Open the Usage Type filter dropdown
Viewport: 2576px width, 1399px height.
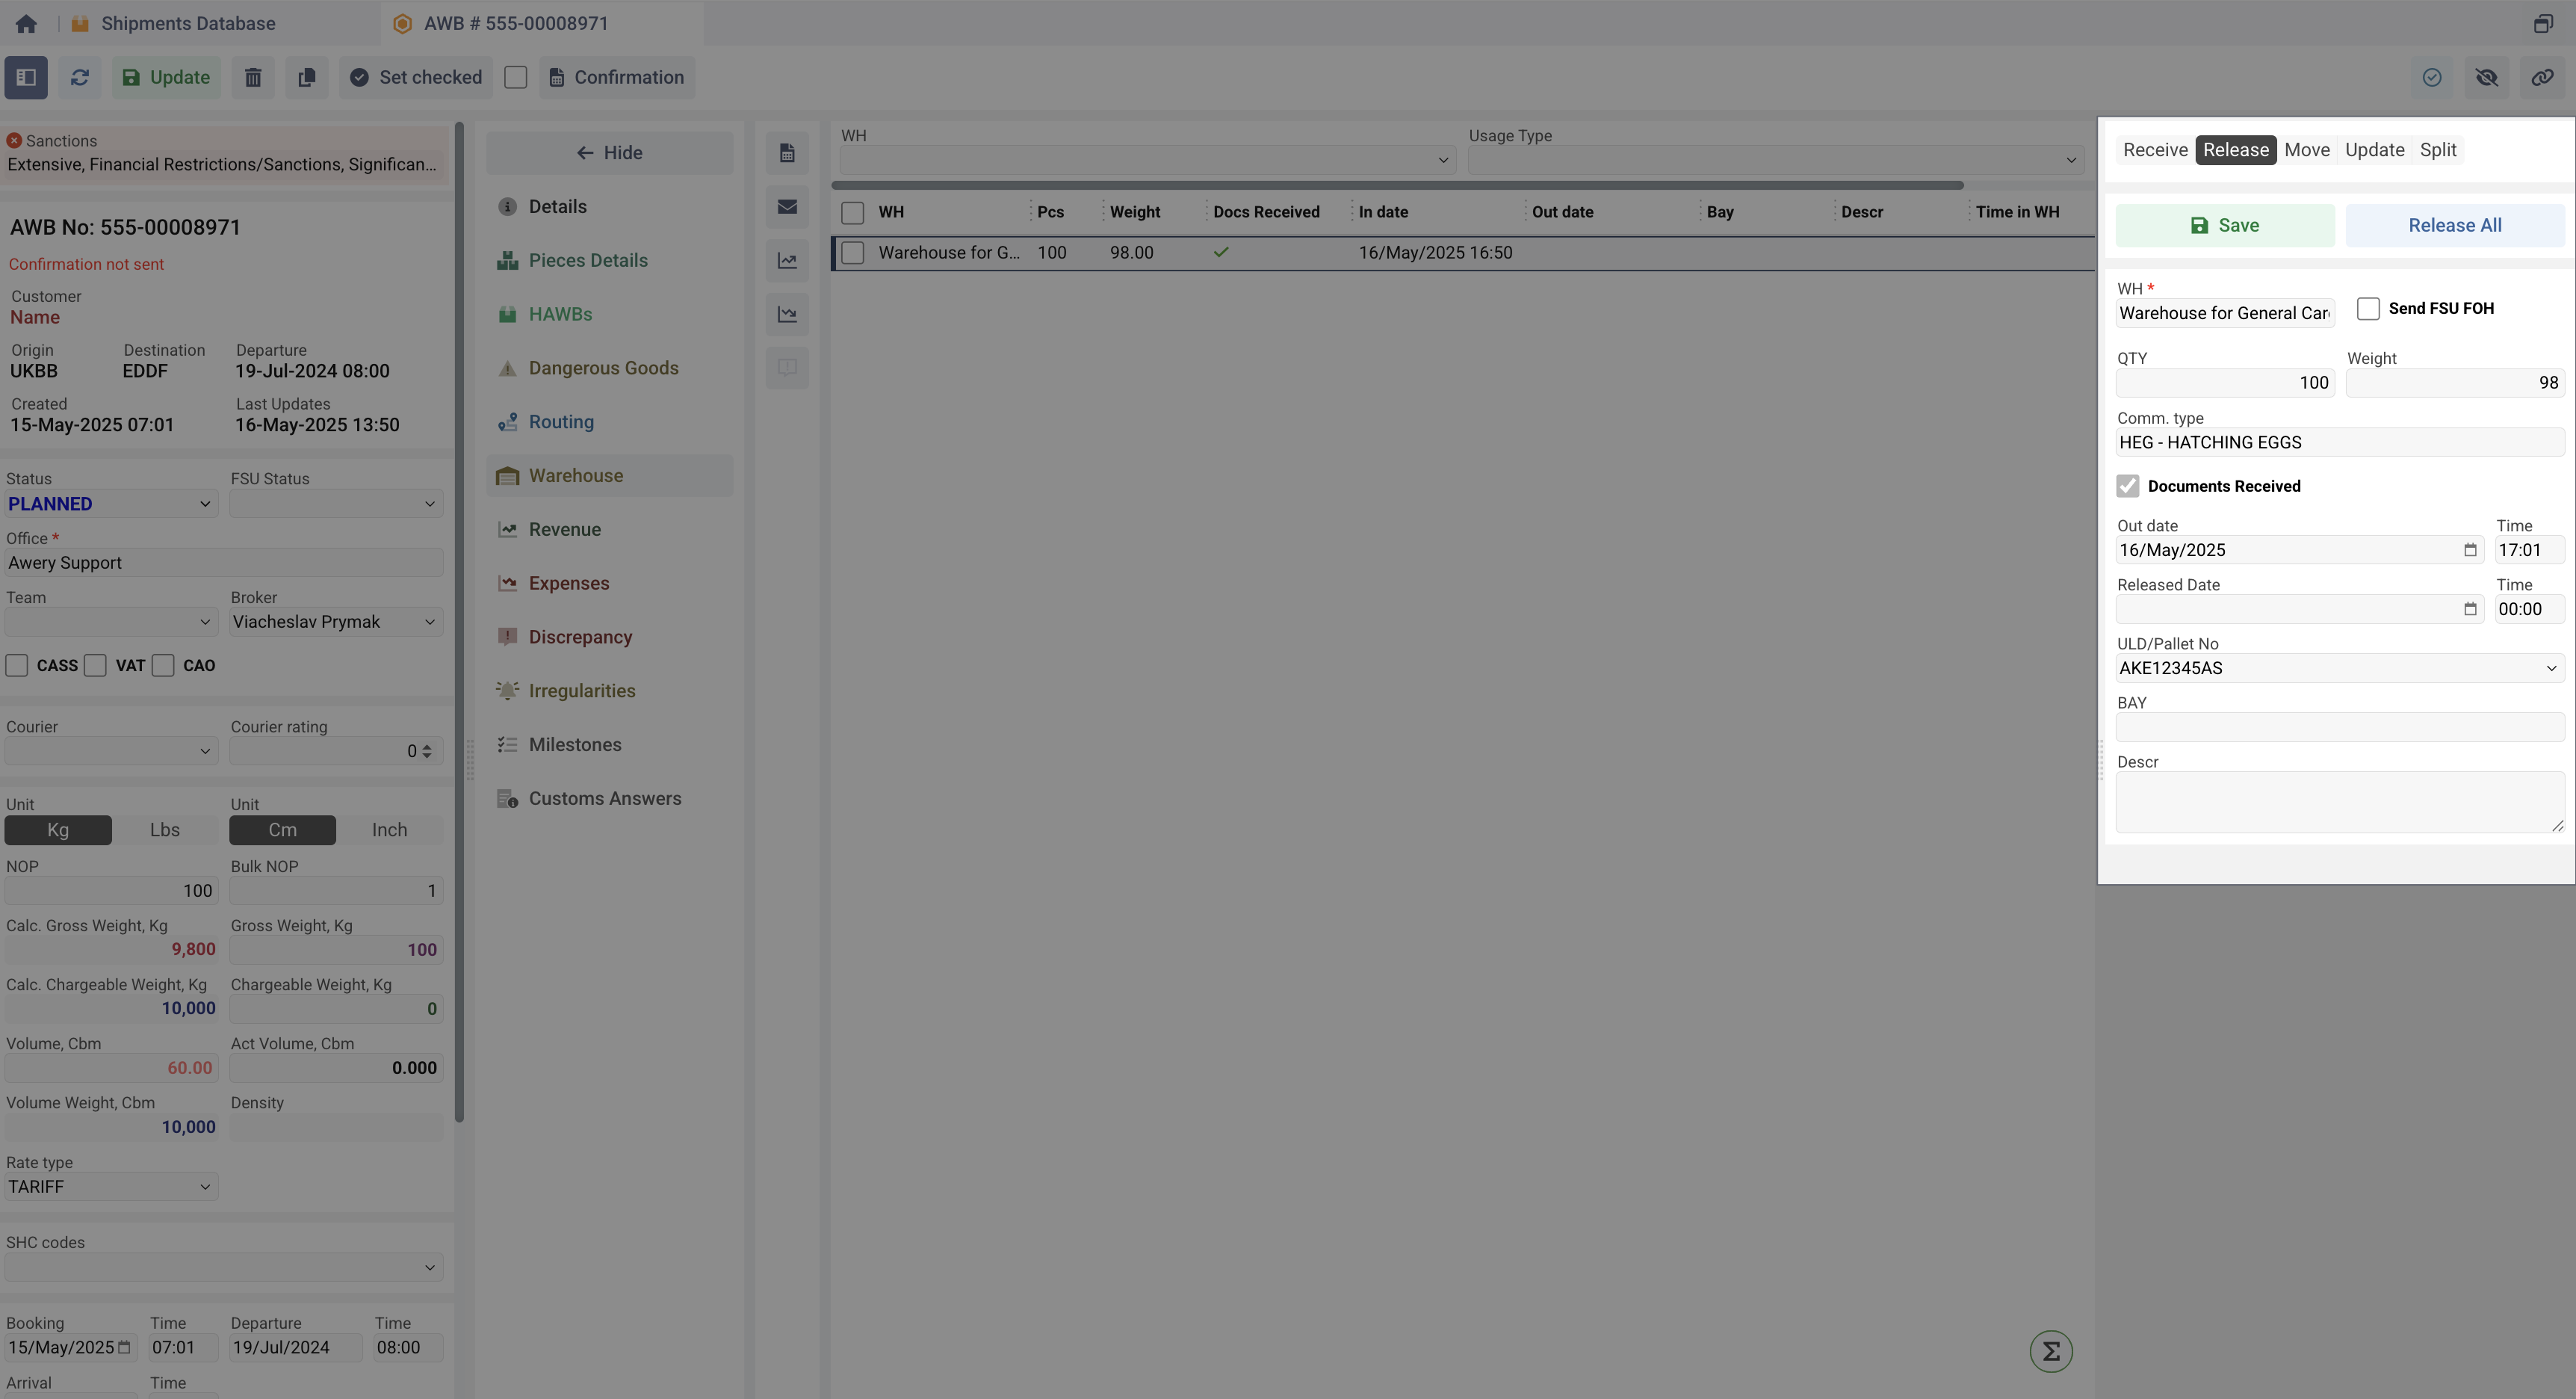1774,160
